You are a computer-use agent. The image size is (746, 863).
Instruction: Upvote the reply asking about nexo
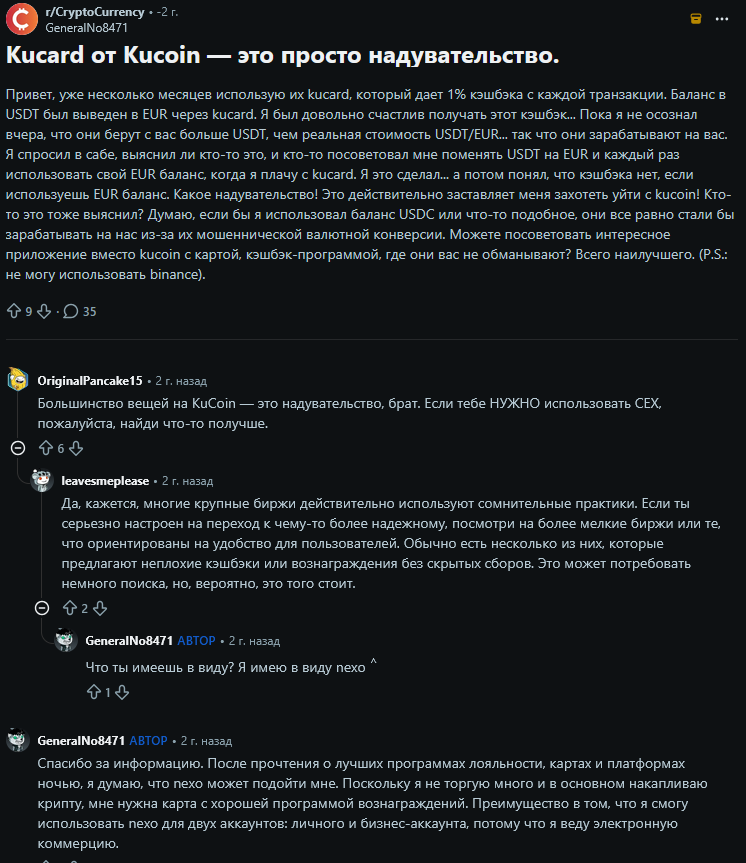coord(94,691)
